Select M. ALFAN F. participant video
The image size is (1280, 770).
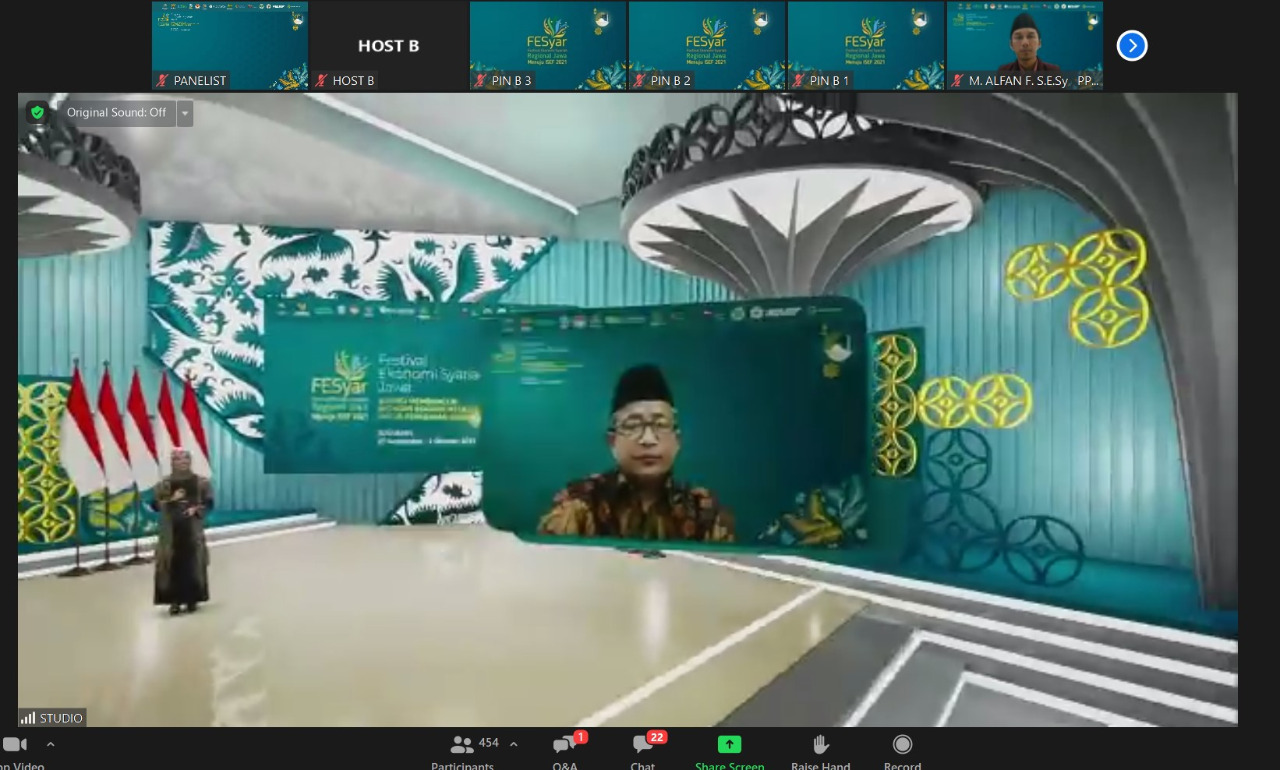(1025, 46)
